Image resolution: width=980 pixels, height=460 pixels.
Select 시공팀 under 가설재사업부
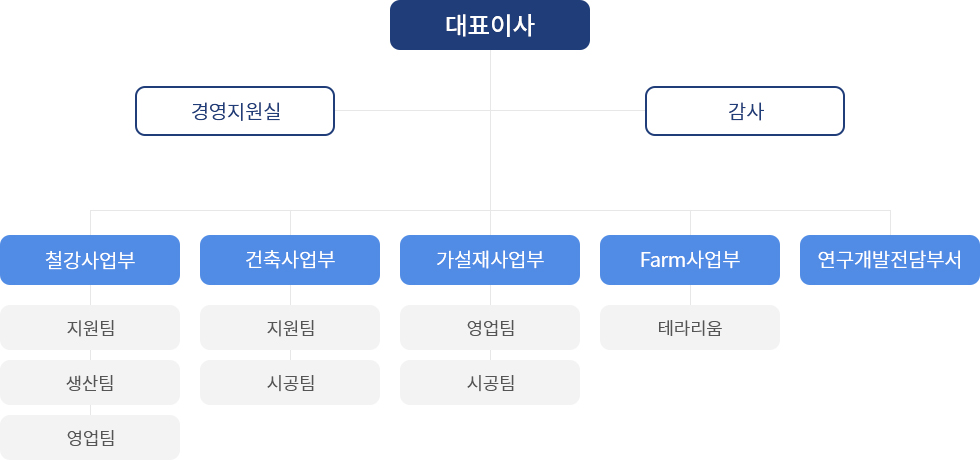click(x=490, y=382)
